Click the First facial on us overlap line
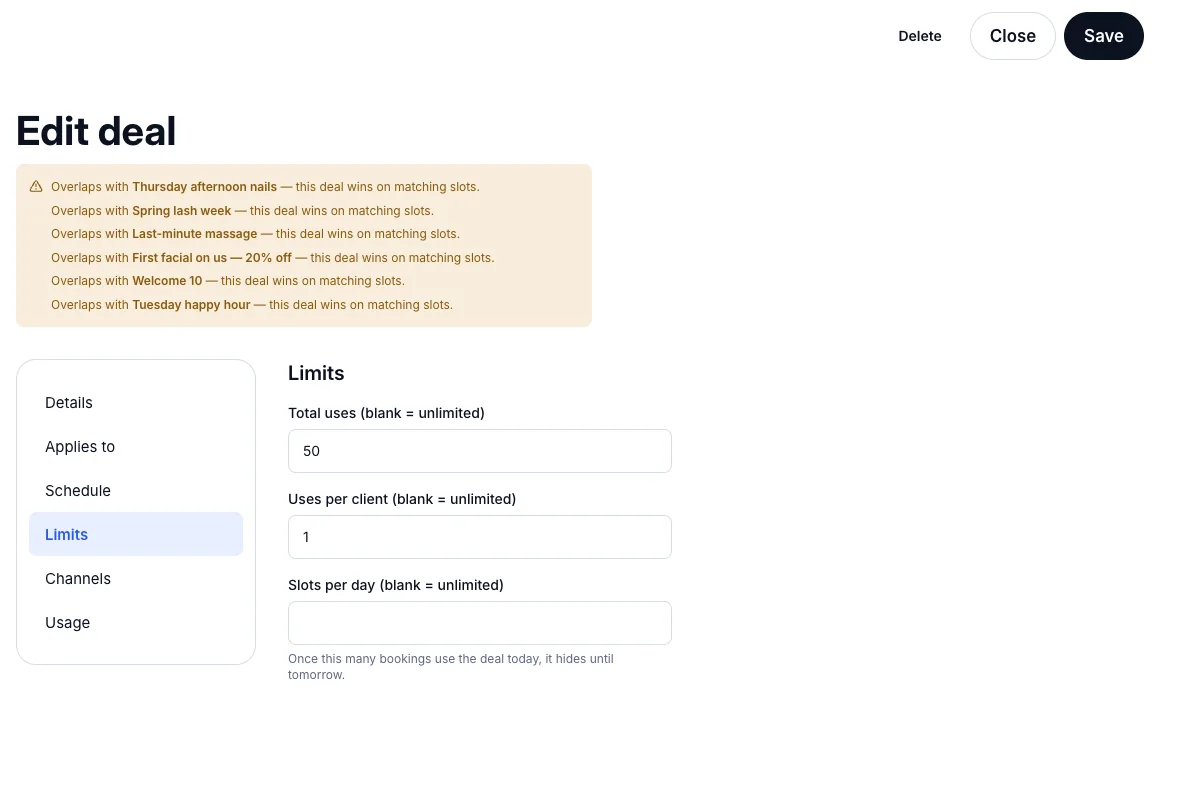1200x805 pixels. [272, 258]
